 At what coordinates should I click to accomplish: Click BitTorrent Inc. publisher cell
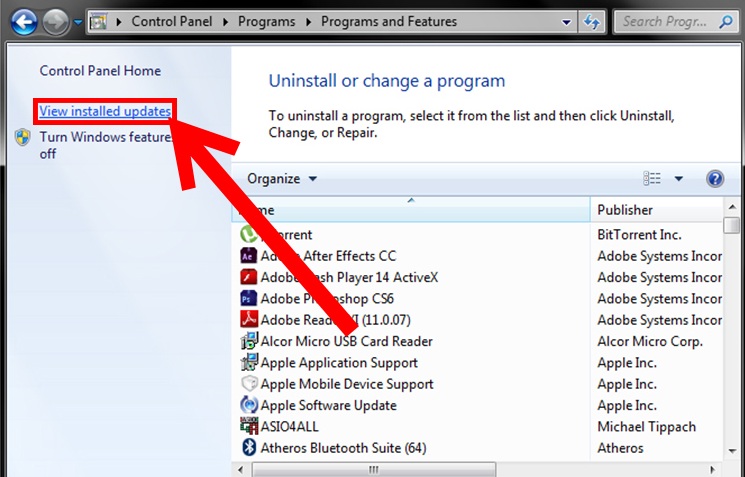[639, 235]
